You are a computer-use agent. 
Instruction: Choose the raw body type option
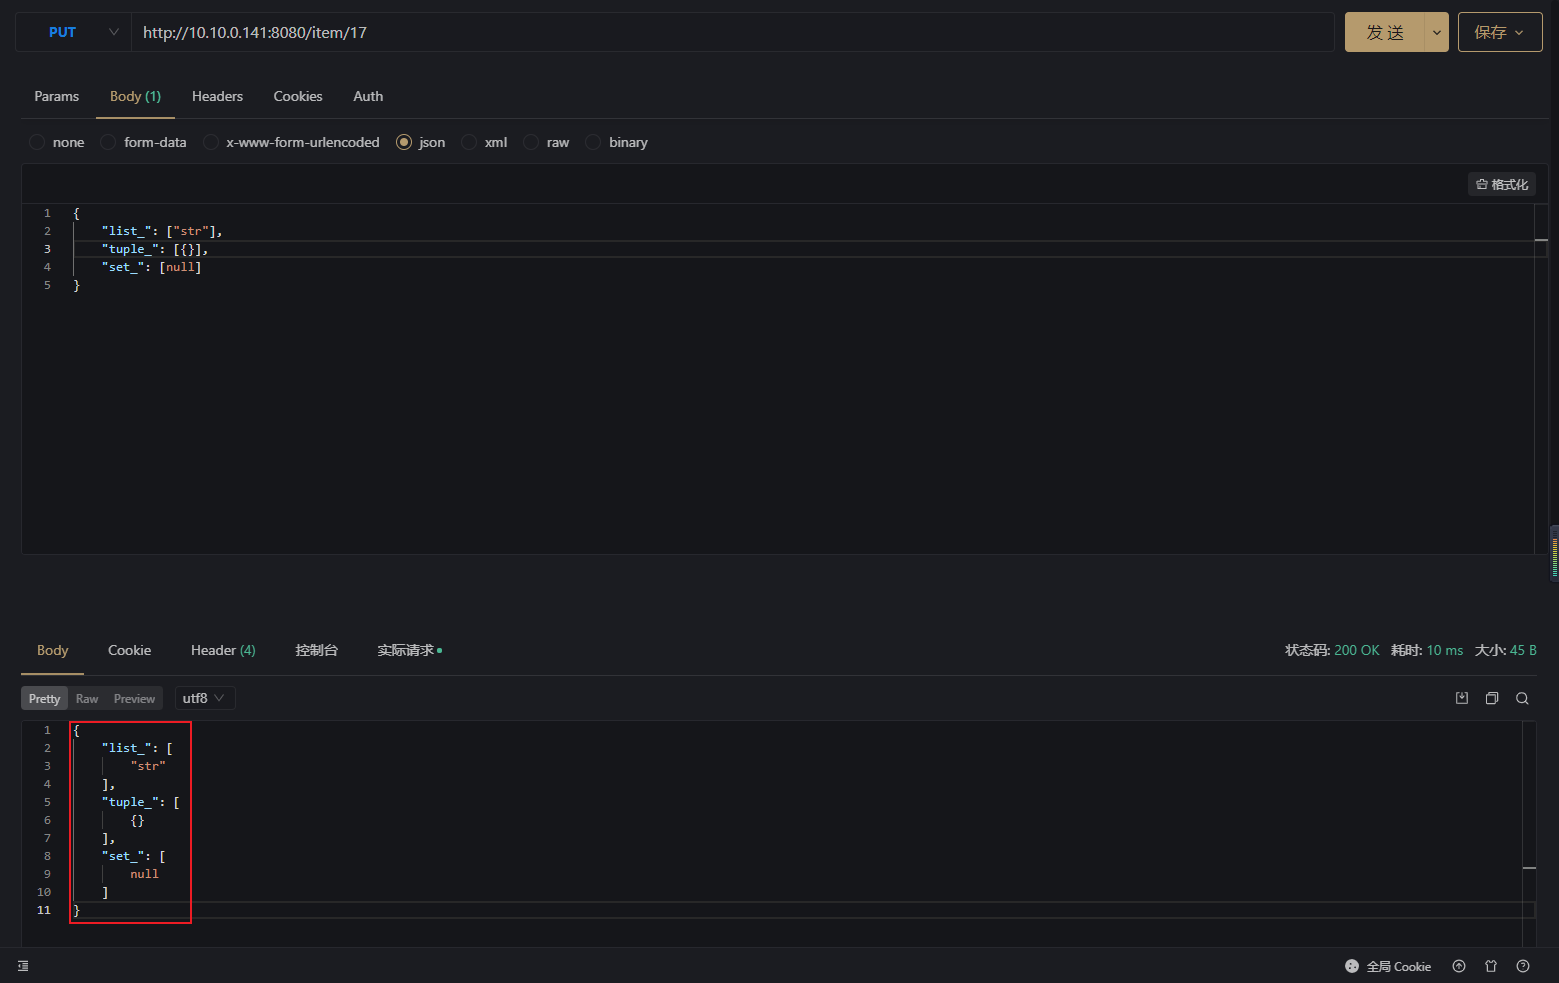coord(532,142)
